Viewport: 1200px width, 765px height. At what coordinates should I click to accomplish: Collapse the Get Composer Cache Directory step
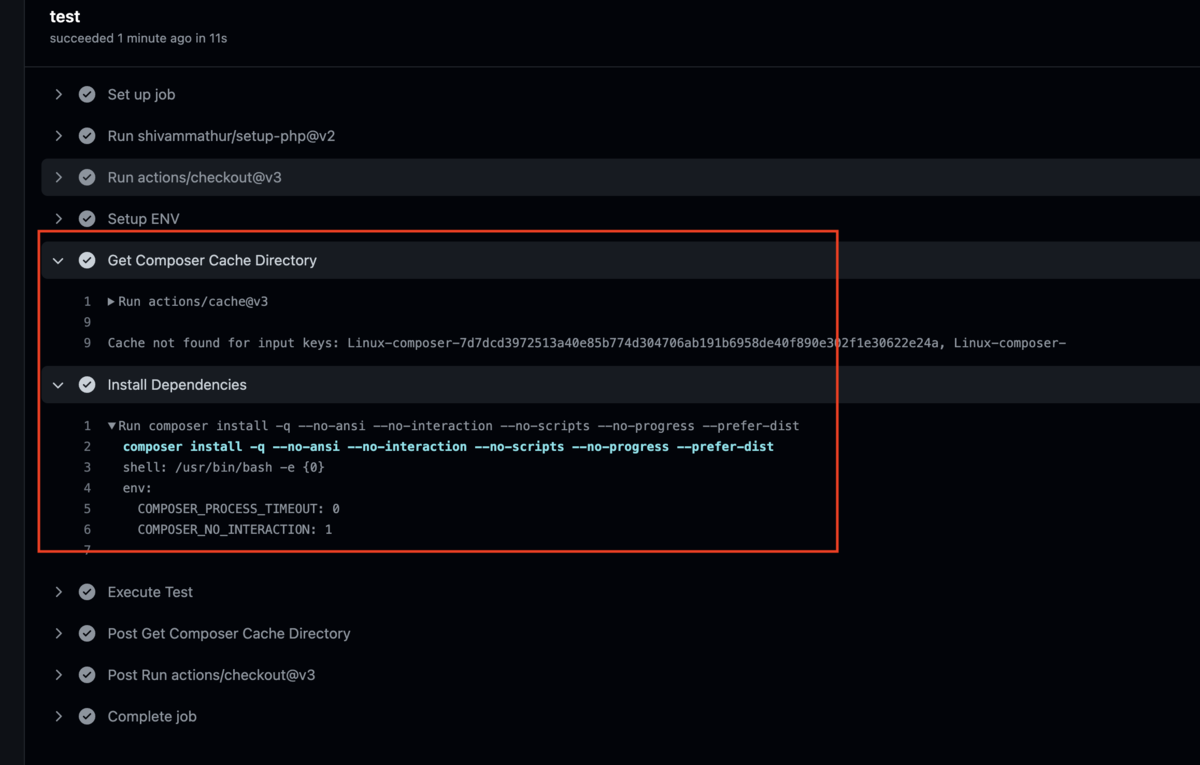point(58,261)
